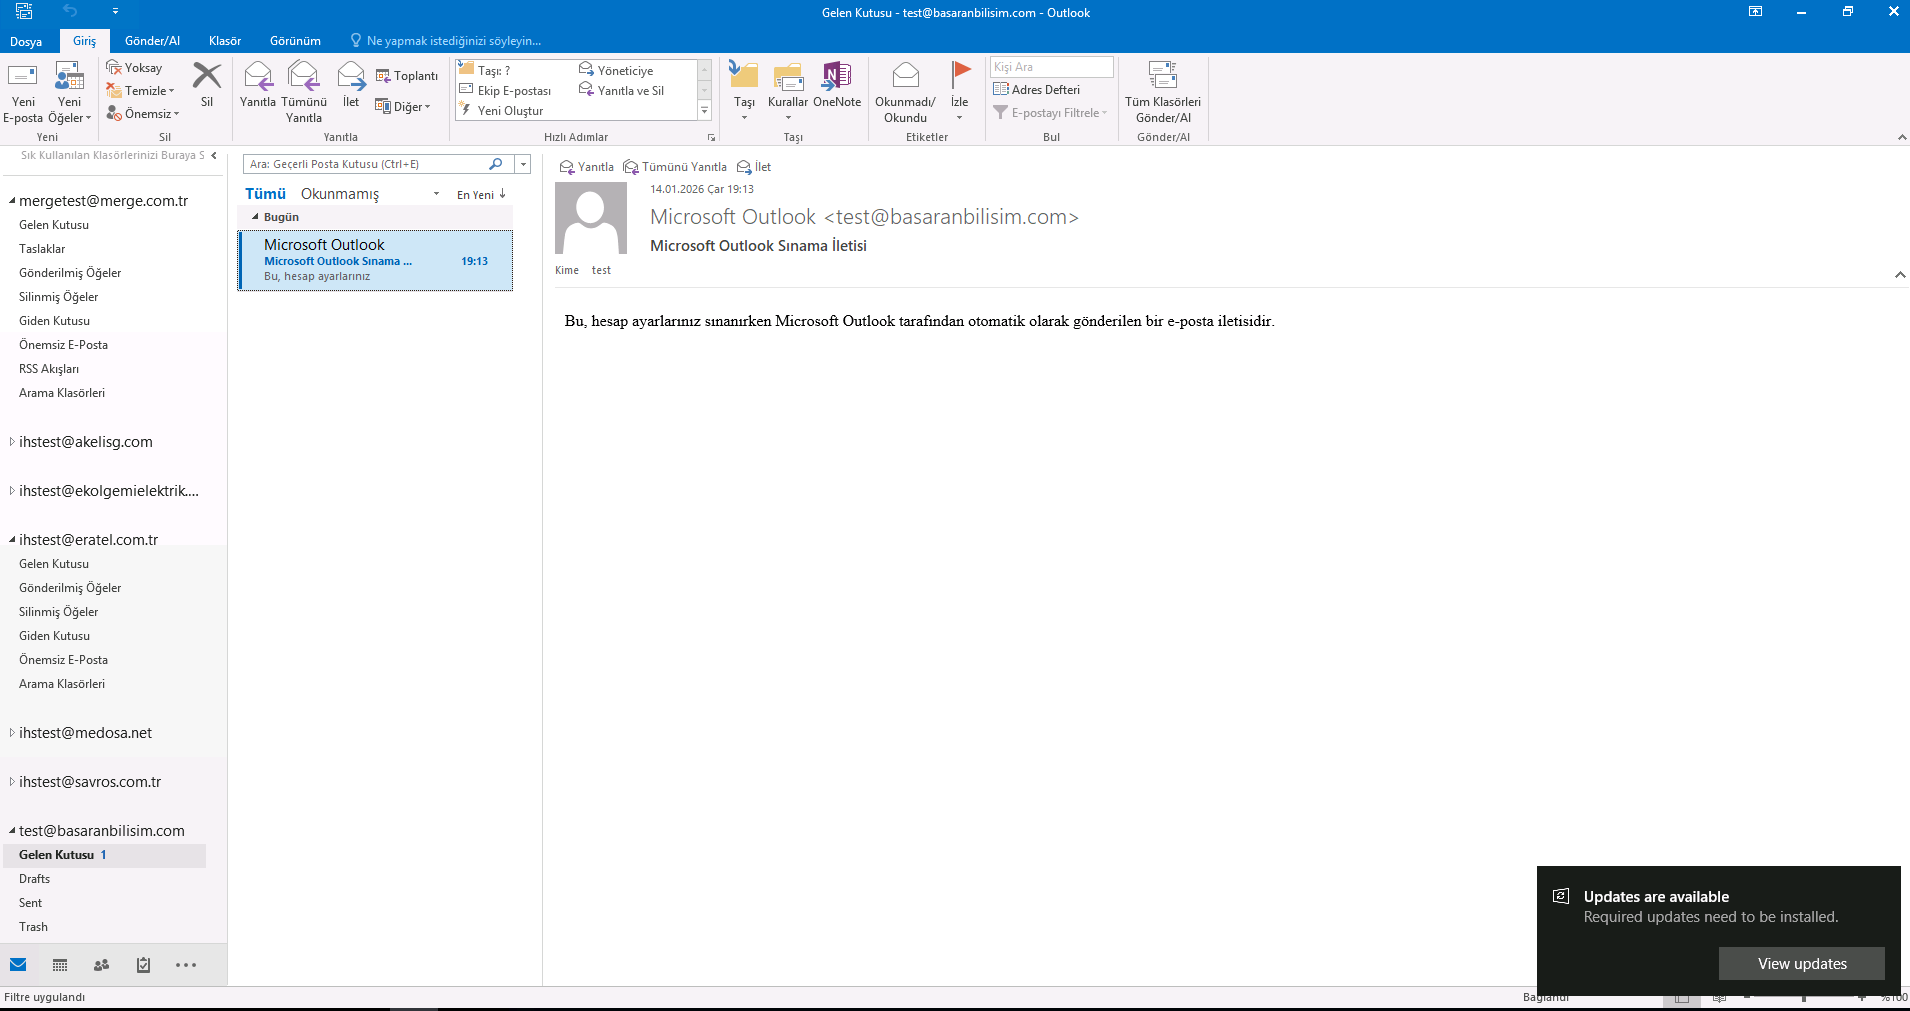Show only Okunmamış unread messages

pyautogui.click(x=340, y=194)
